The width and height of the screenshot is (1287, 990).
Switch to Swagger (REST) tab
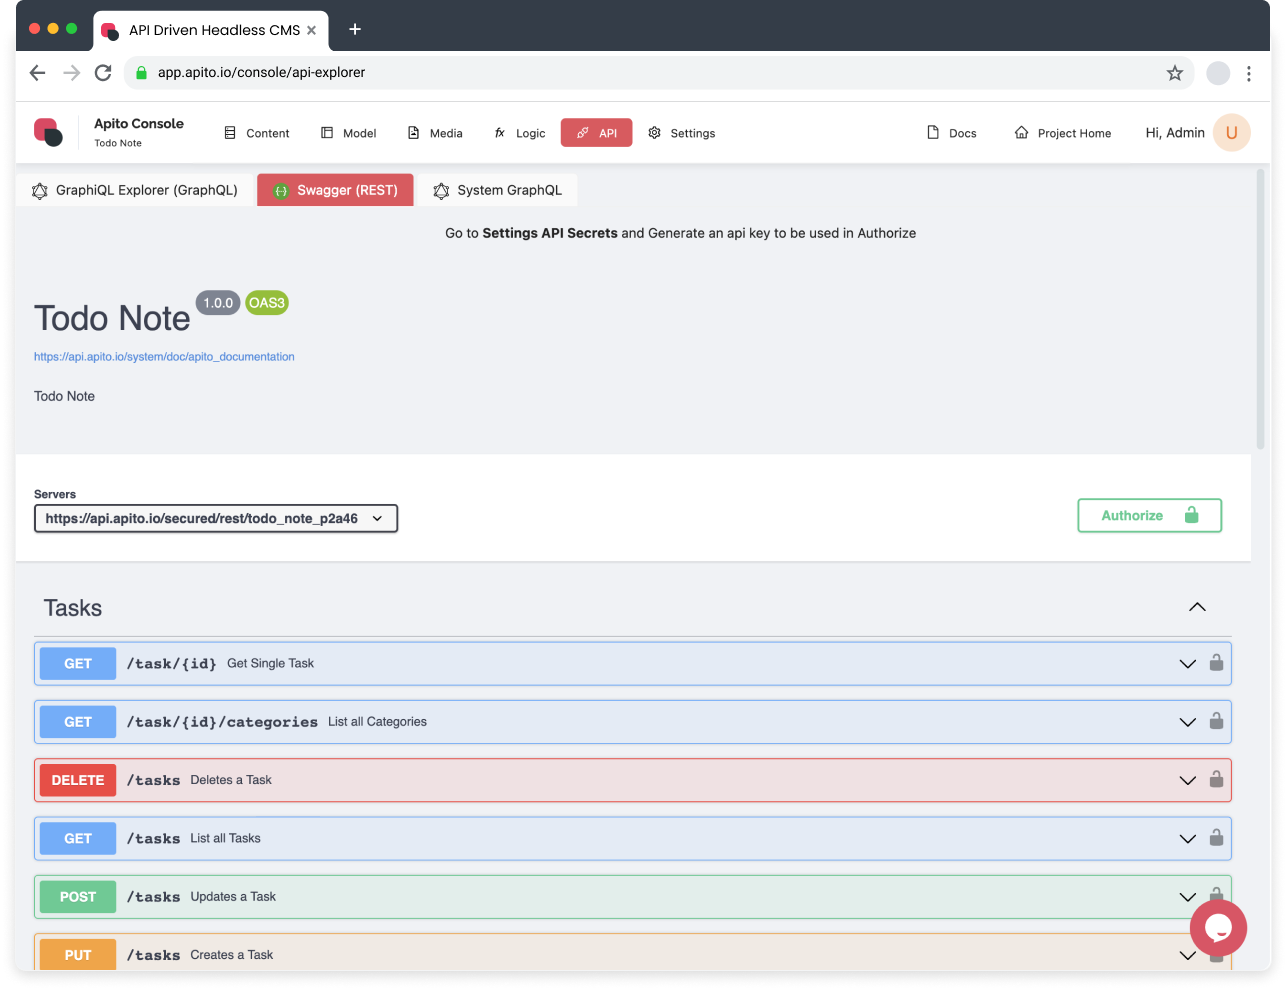(335, 190)
